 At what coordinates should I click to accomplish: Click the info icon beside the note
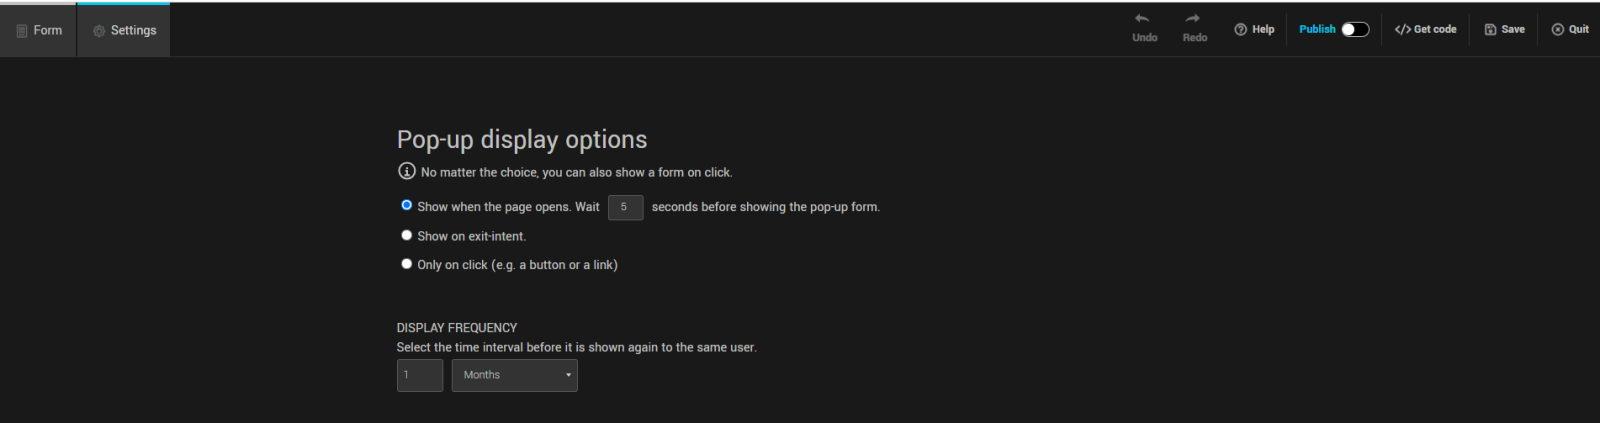407,171
